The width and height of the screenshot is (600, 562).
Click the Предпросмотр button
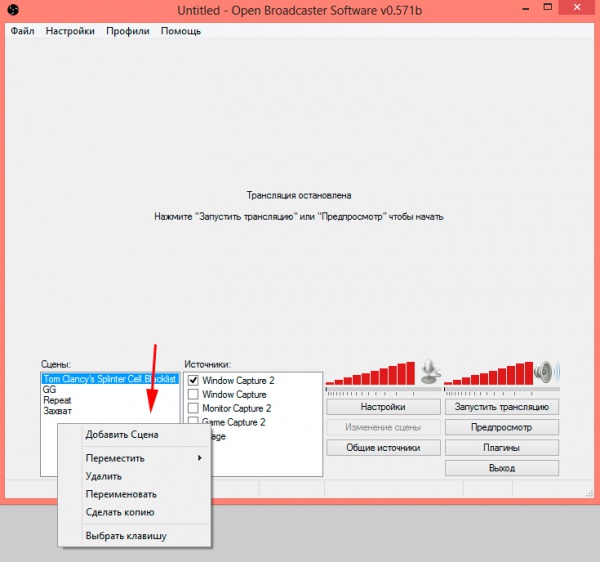pos(501,428)
